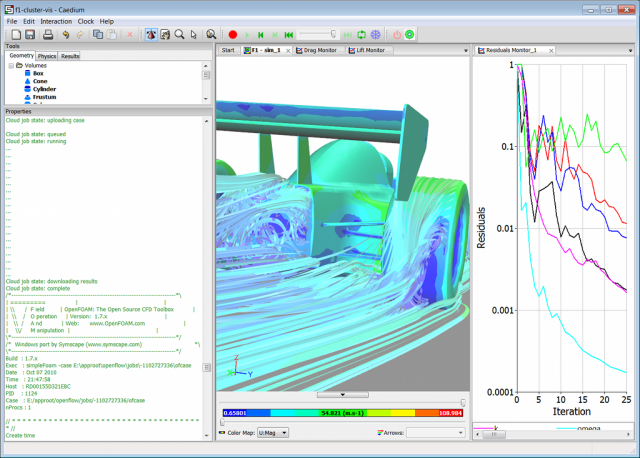640x458 pixels.
Task: Click the step backward playback icon
Action: coord(261,35)
